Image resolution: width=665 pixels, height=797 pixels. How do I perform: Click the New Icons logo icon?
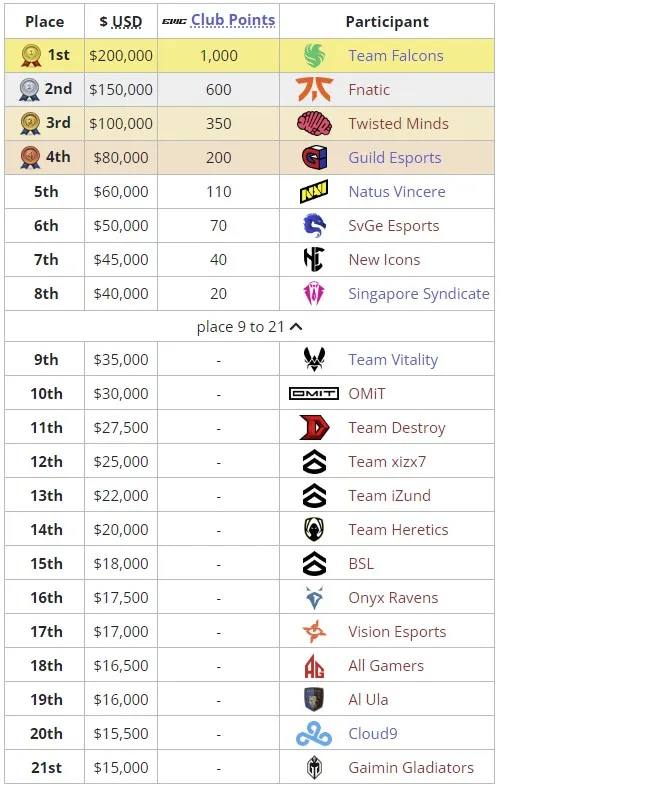(x=314, y=260)
